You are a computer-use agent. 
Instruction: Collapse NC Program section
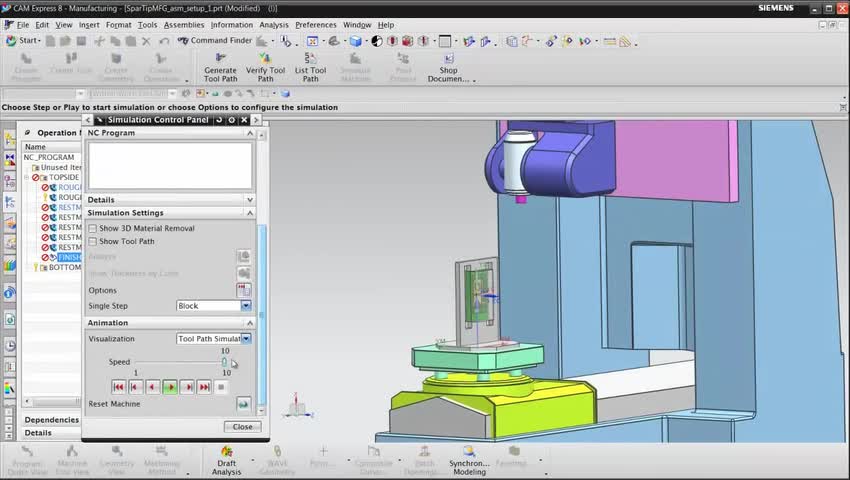(x=250, y=133)
